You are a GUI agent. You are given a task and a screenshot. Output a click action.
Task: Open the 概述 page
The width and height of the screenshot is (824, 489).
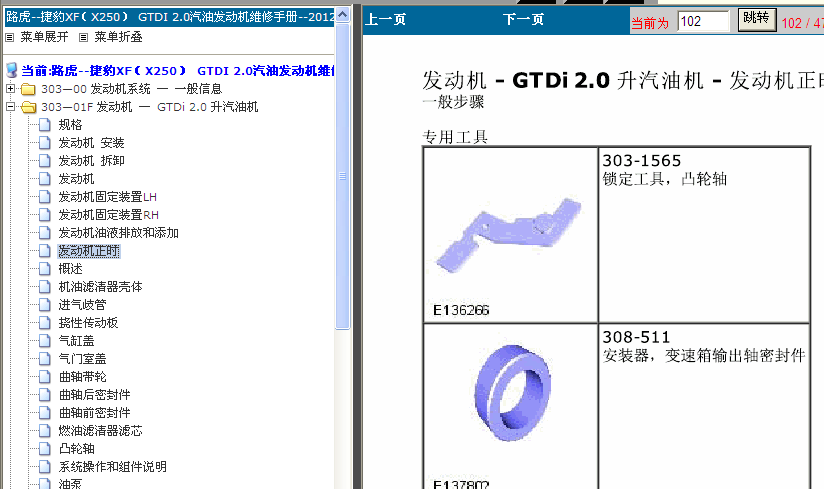coord(70,269)
